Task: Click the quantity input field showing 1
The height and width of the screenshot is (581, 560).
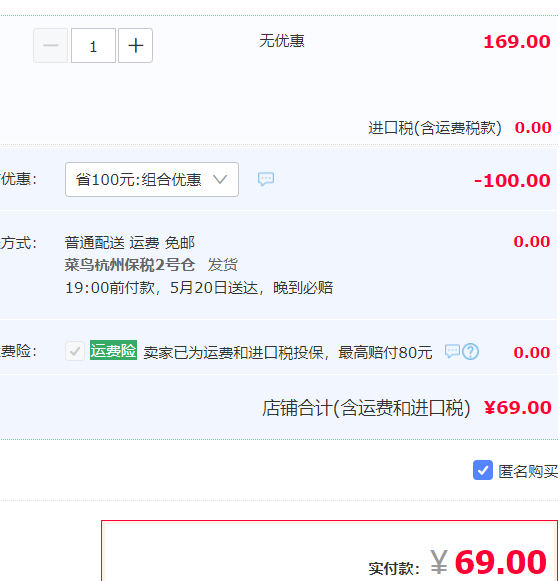Action: click(93, 46)
